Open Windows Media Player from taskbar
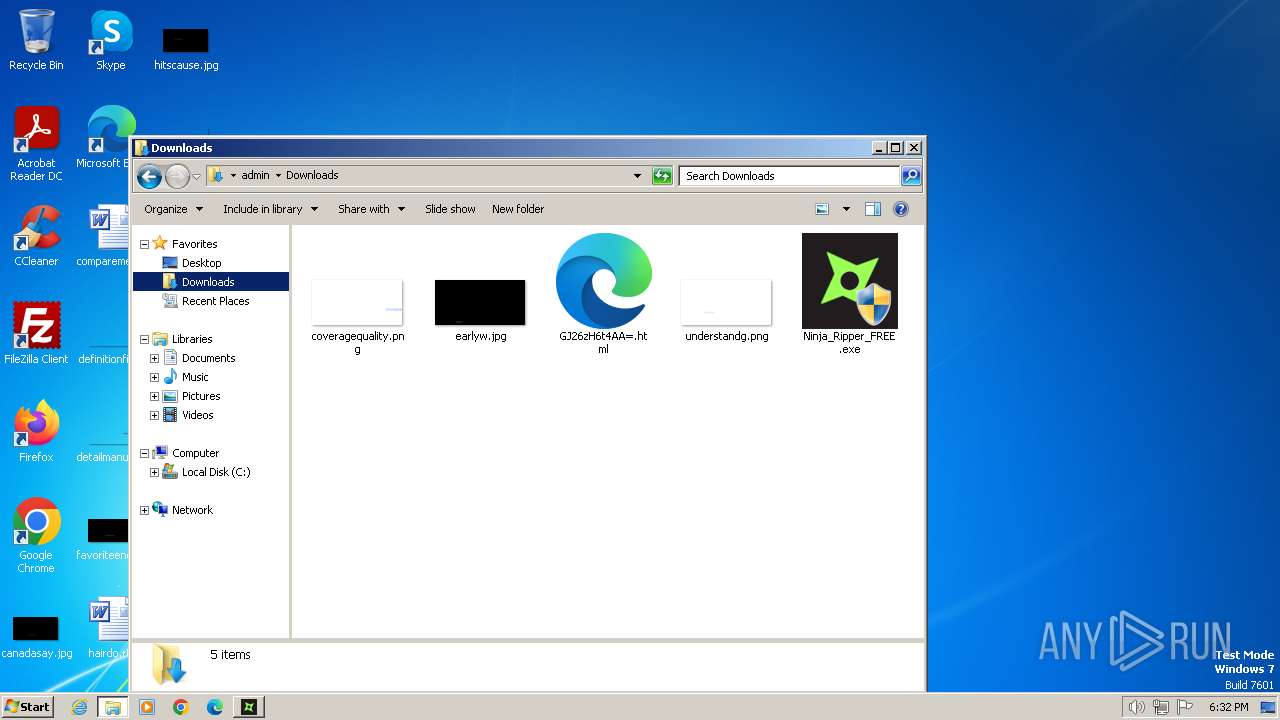The height and width of the screenshot is (720, 1280). 147,707
